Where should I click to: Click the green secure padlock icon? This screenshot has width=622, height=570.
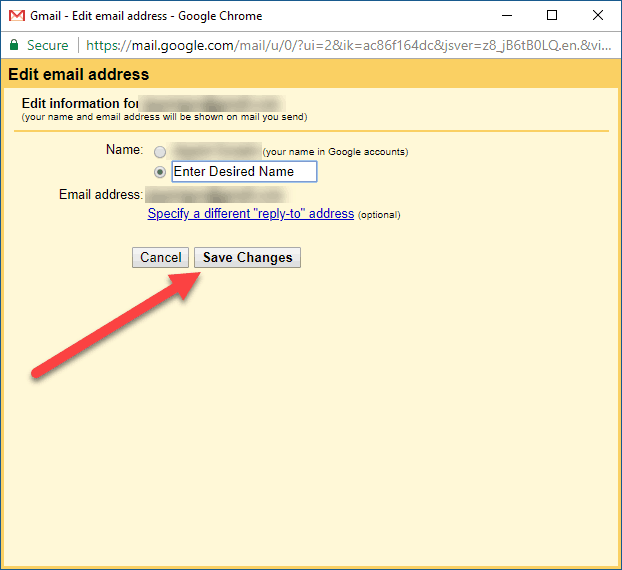14,45
